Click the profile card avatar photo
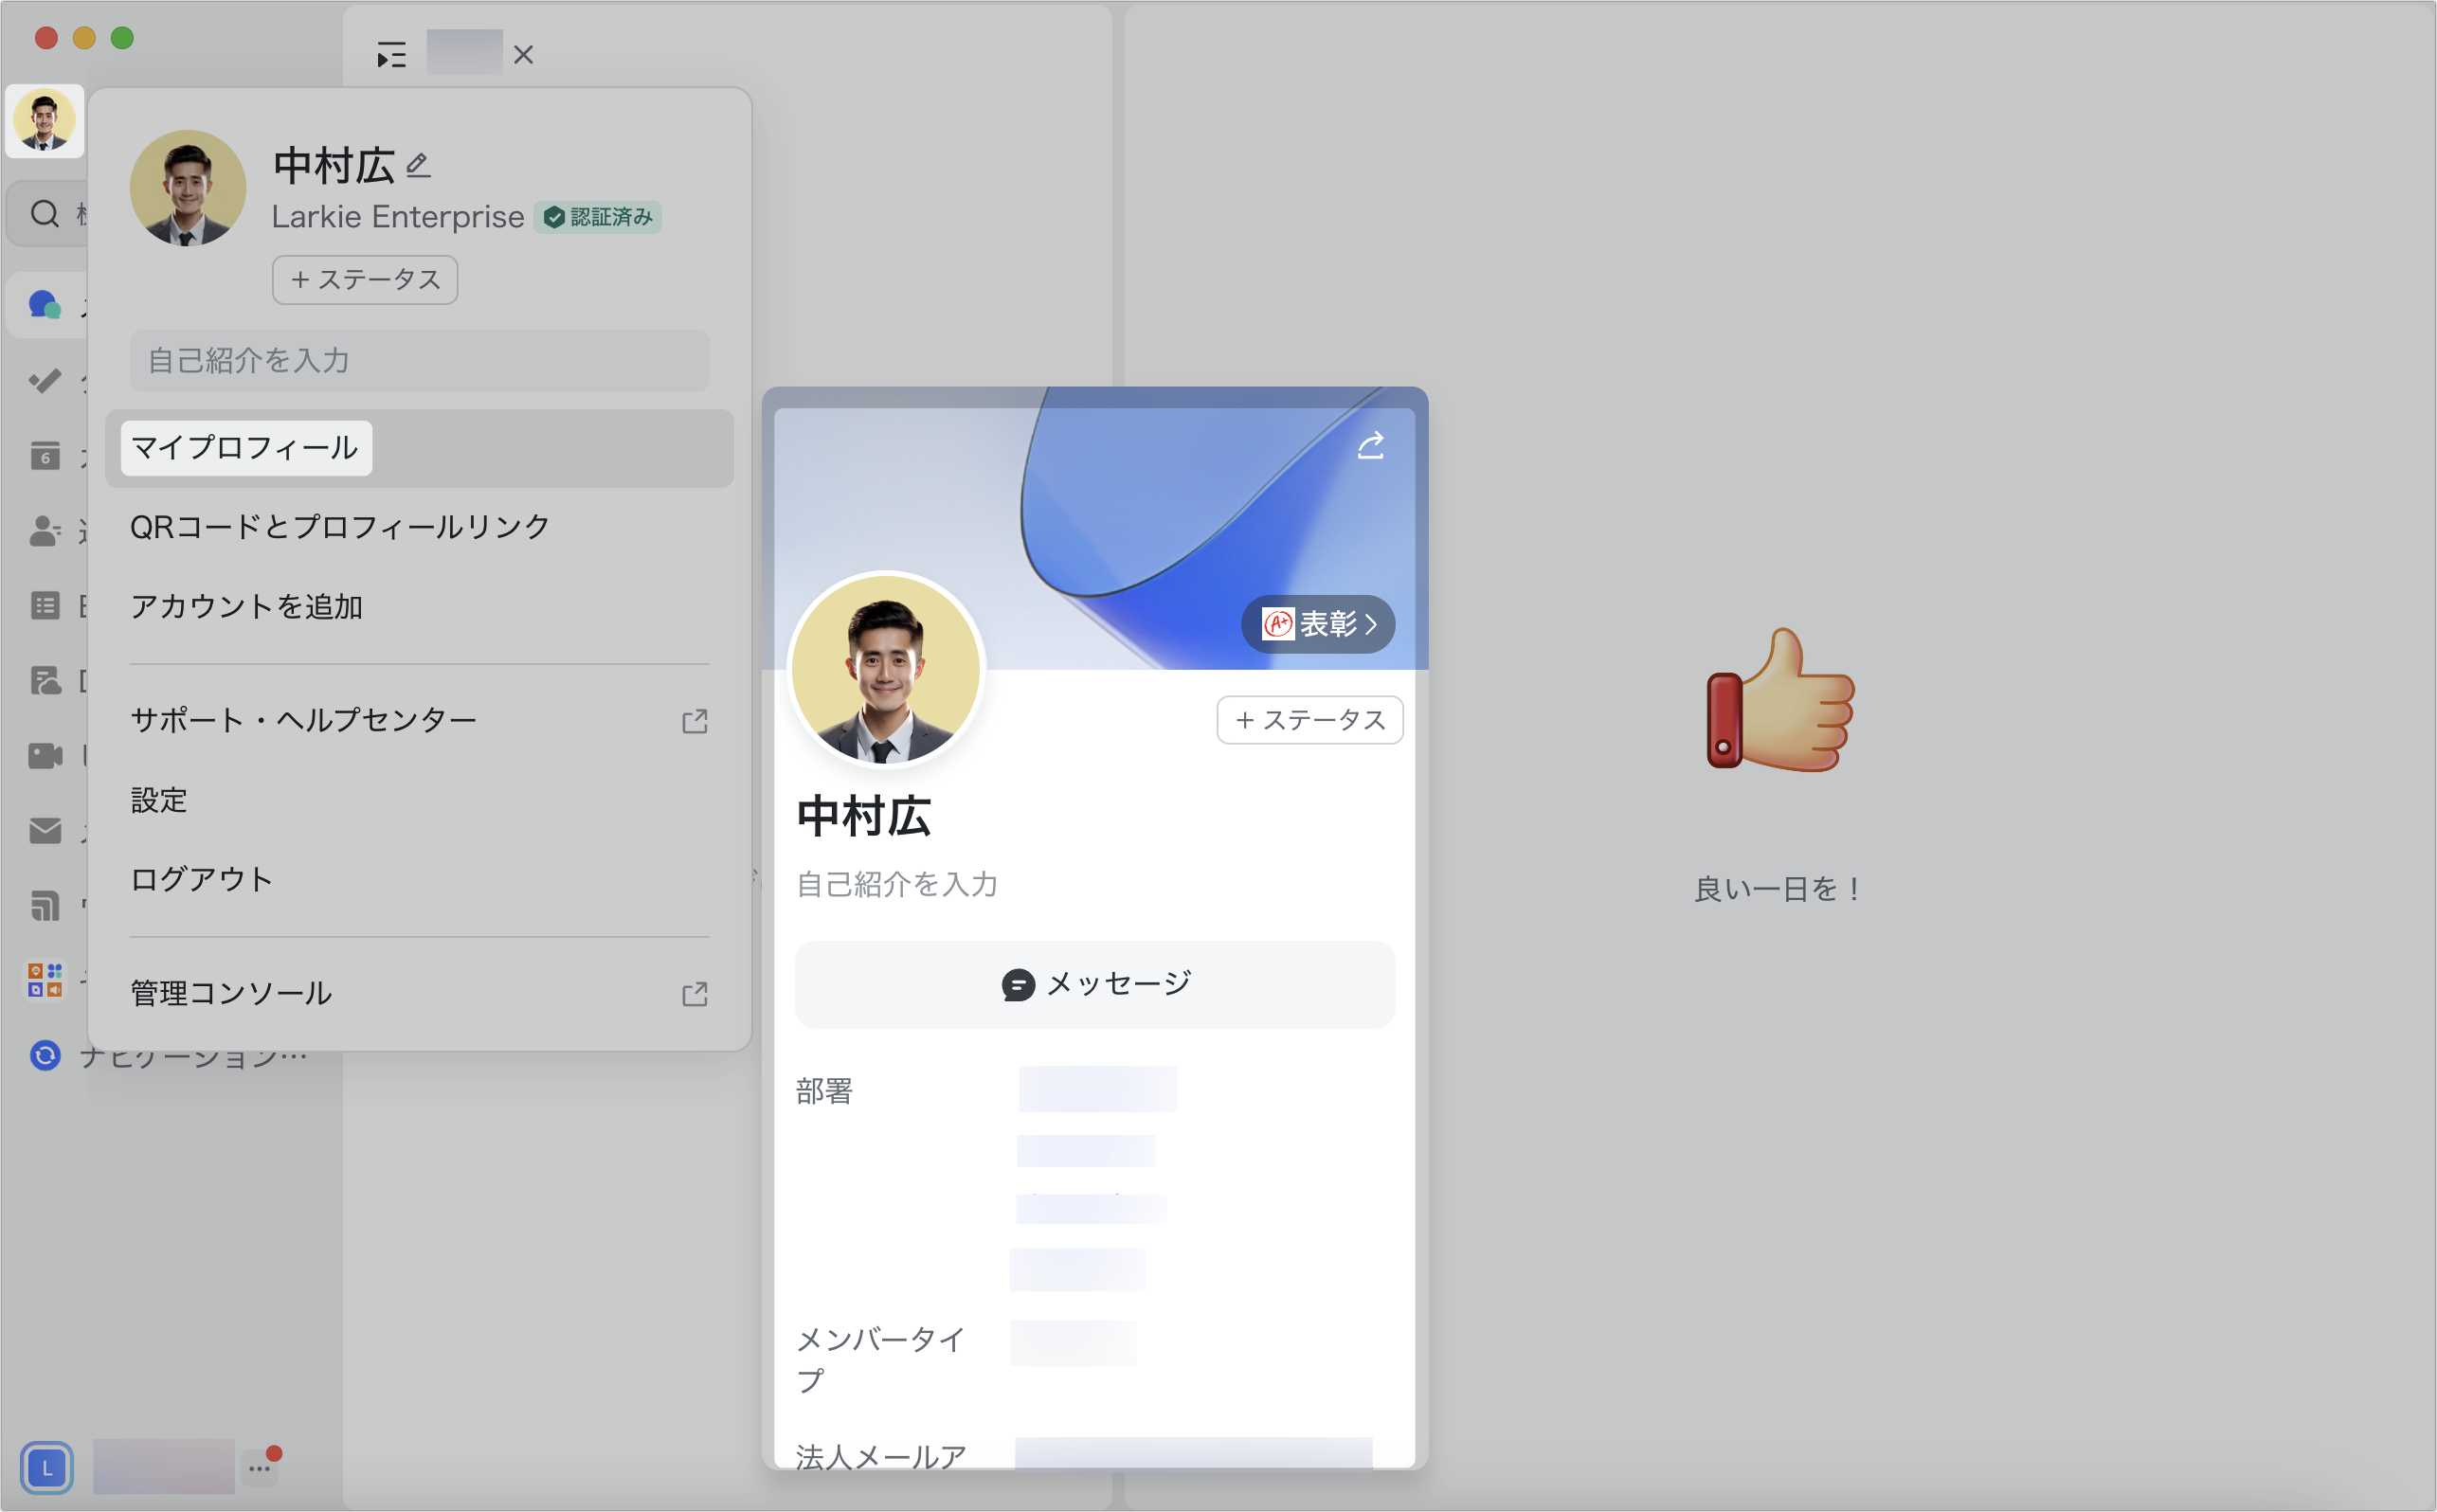The height and width of the screenshot is (1512, 2437). click(x=886, y=670)
